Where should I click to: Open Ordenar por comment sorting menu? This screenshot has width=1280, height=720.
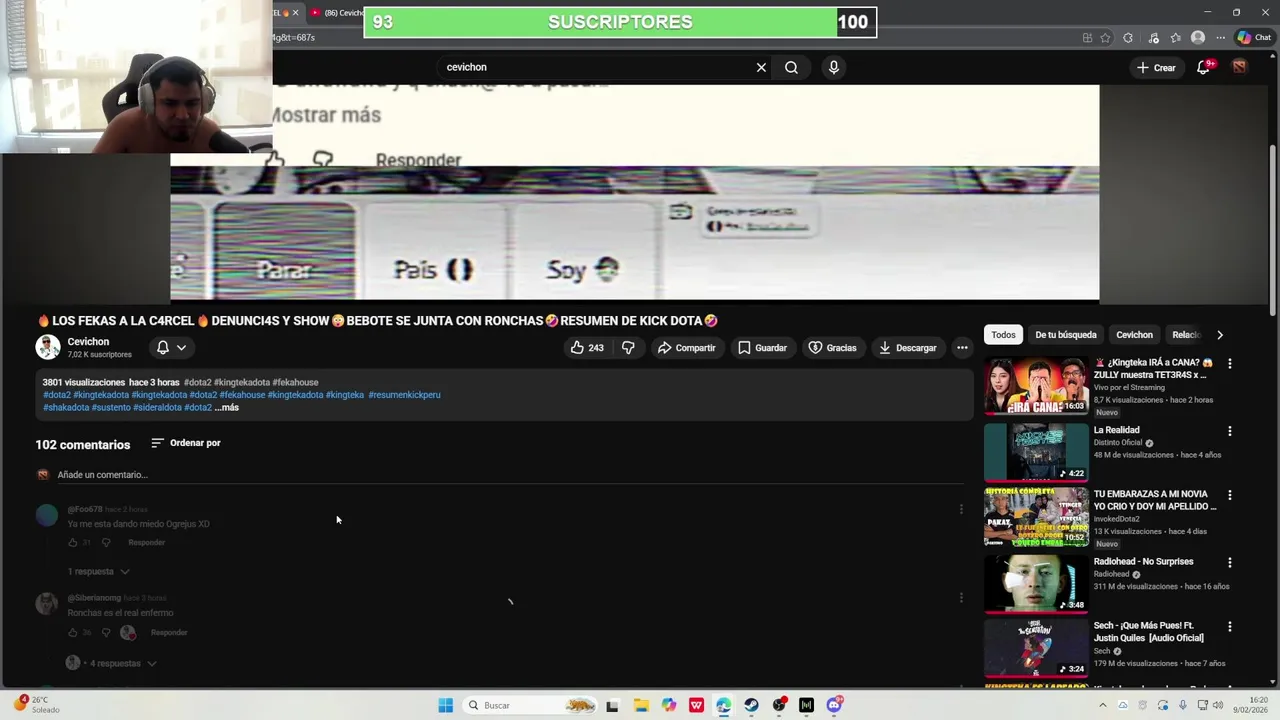(186, 443)
